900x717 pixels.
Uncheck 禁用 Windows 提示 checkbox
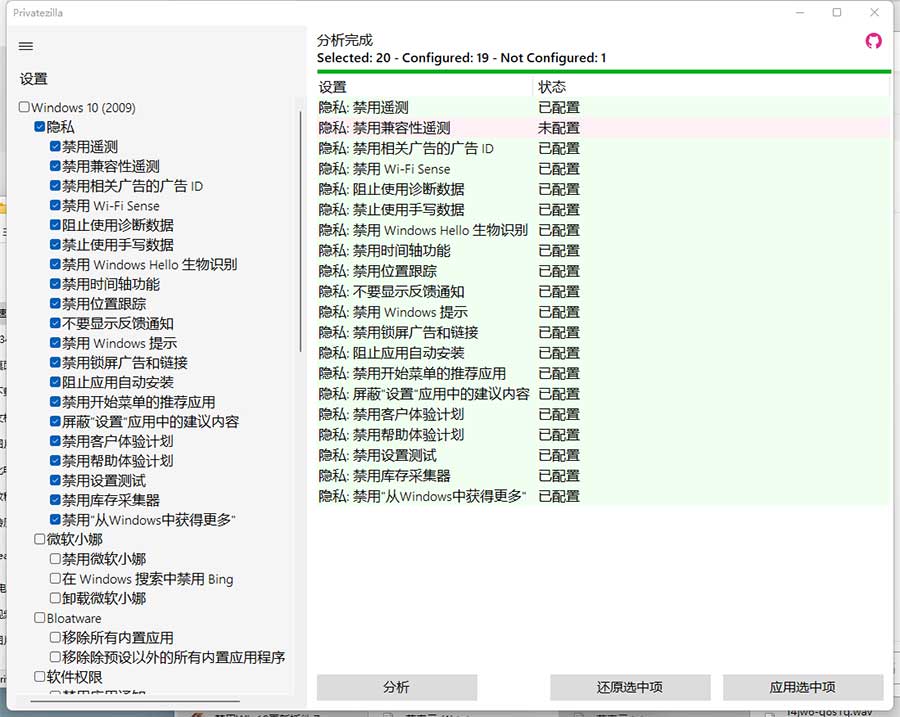55,343
